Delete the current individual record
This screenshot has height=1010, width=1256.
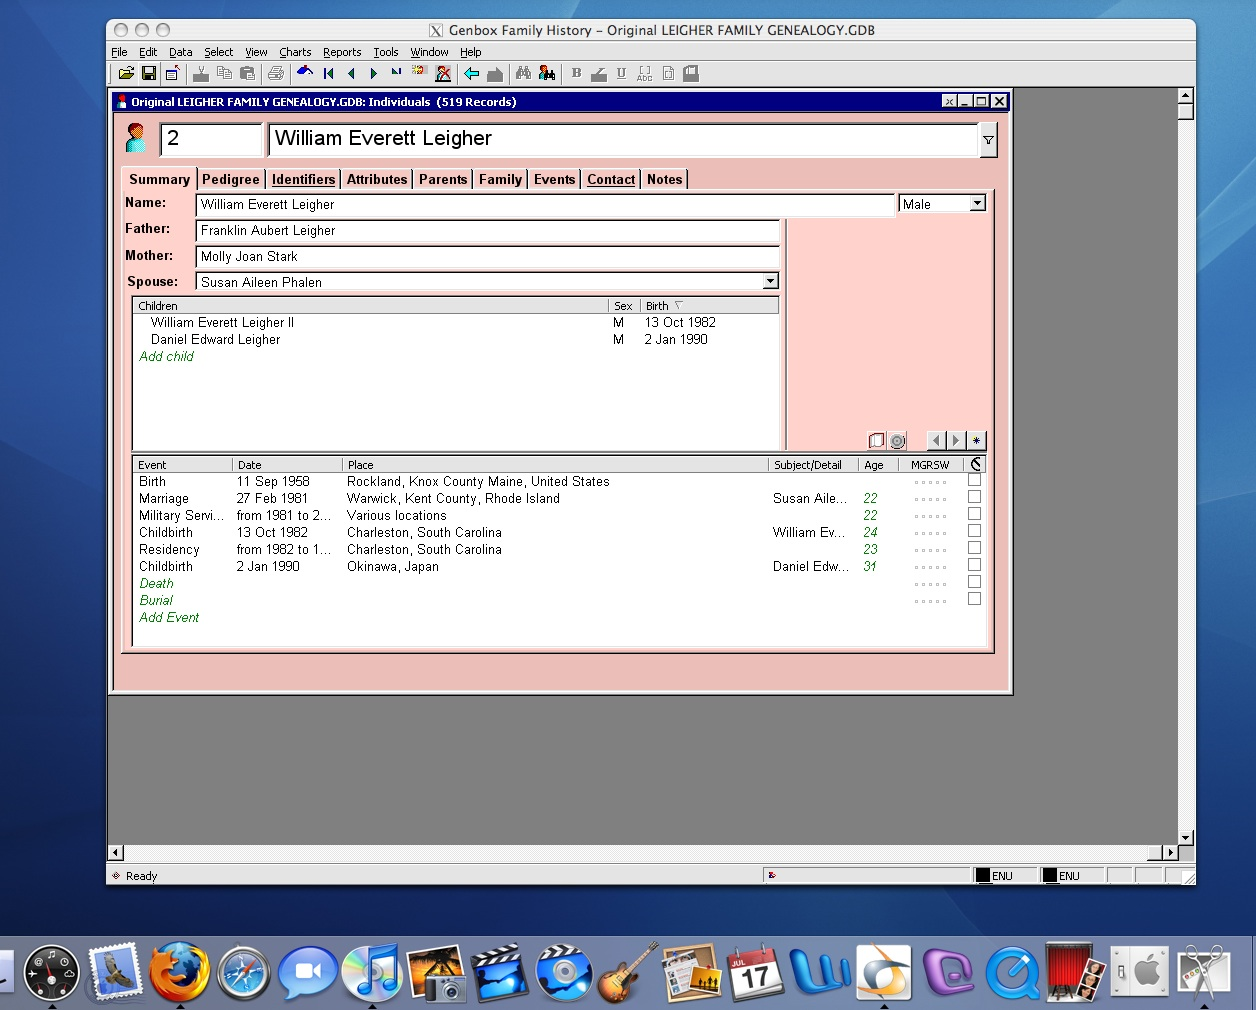[443, 73]
